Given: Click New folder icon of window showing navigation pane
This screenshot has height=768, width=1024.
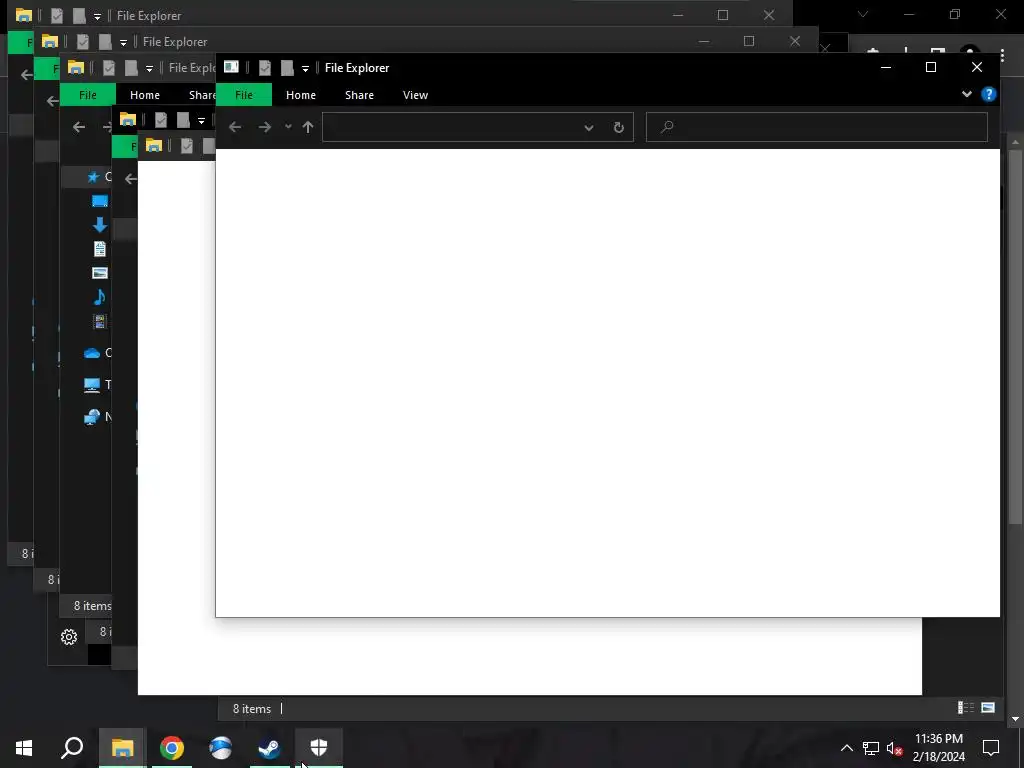Looking at the screenshot, I should [x=131, y=67].
